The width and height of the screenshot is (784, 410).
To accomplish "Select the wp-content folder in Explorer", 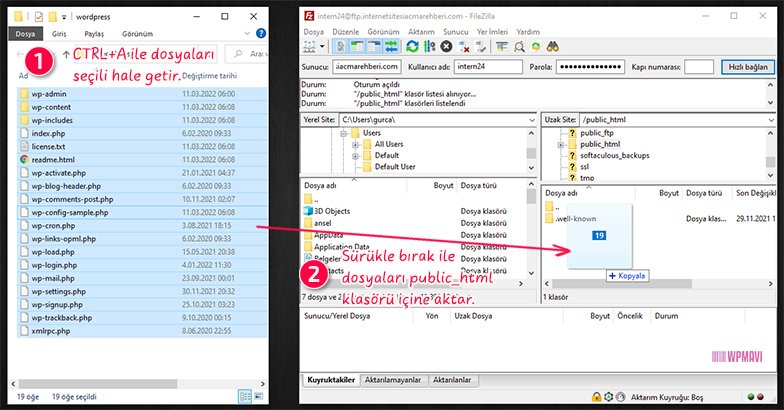I will 142,107.
